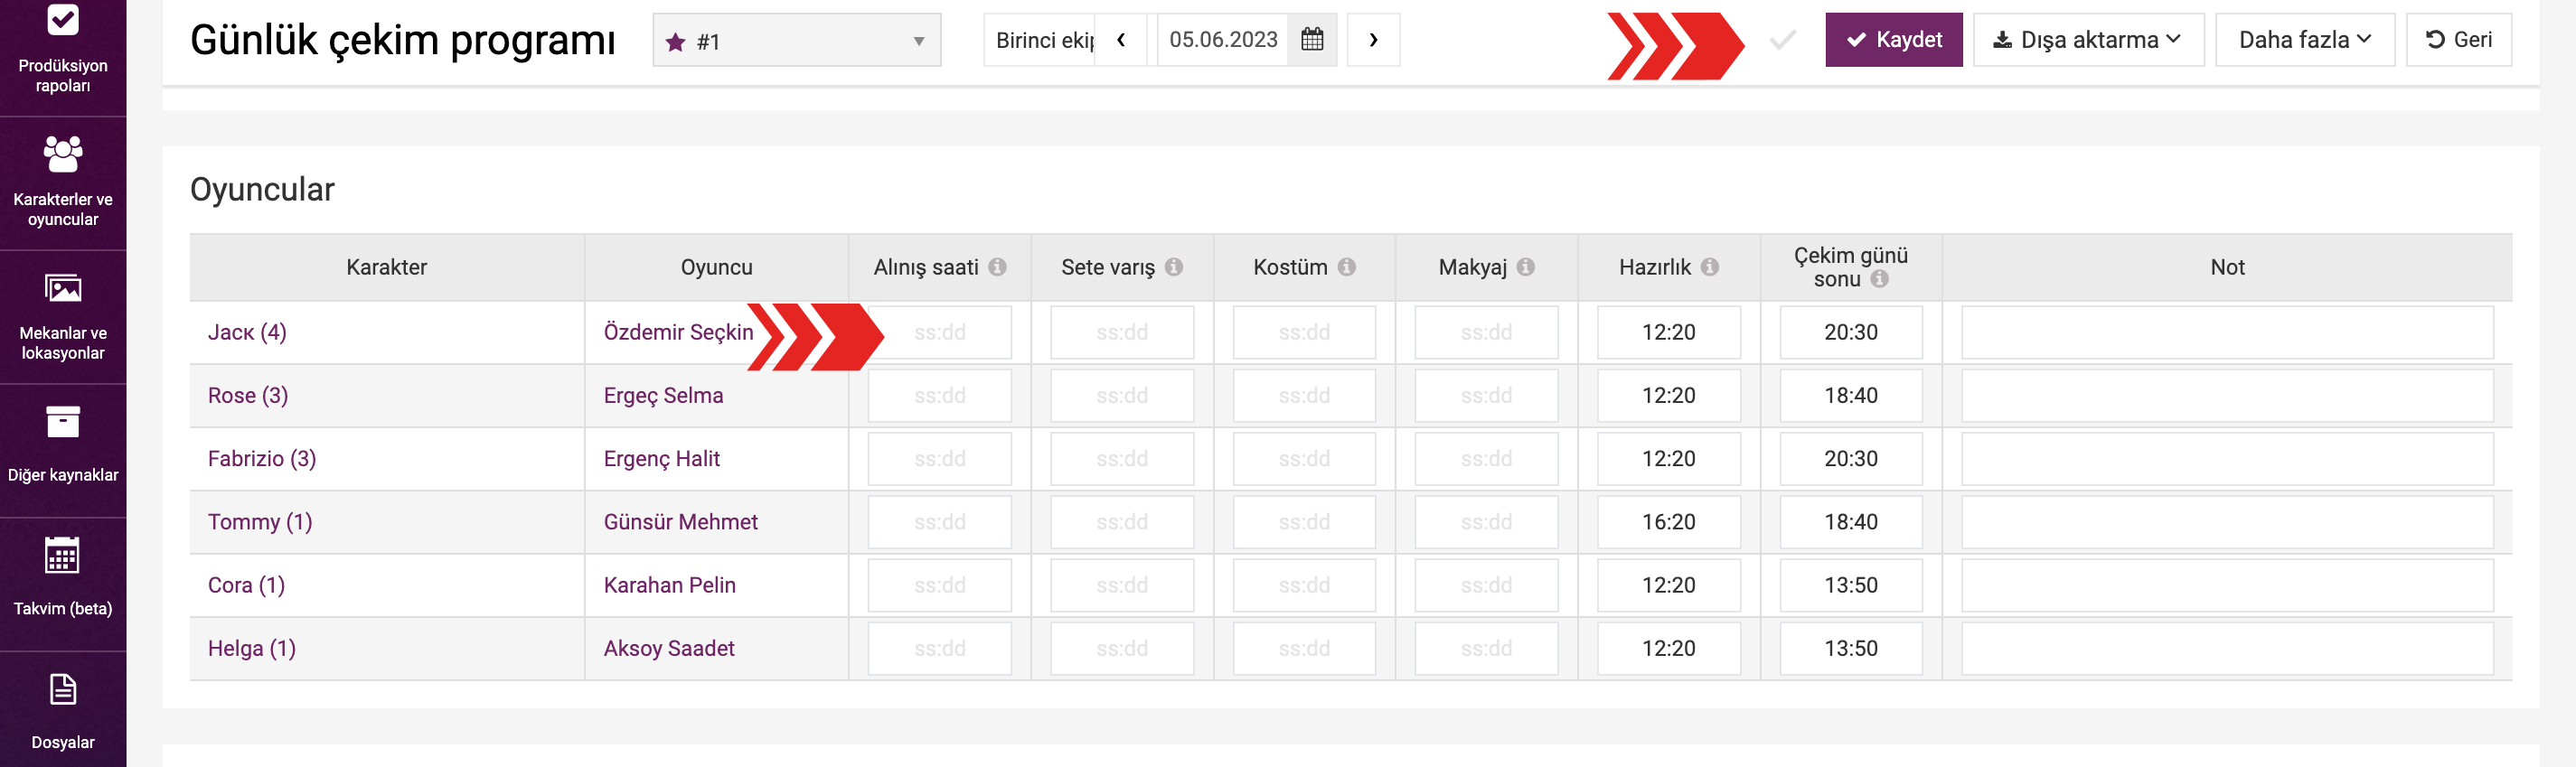
Task: Expand Daha fazla menu
Action: (2305, 40)
